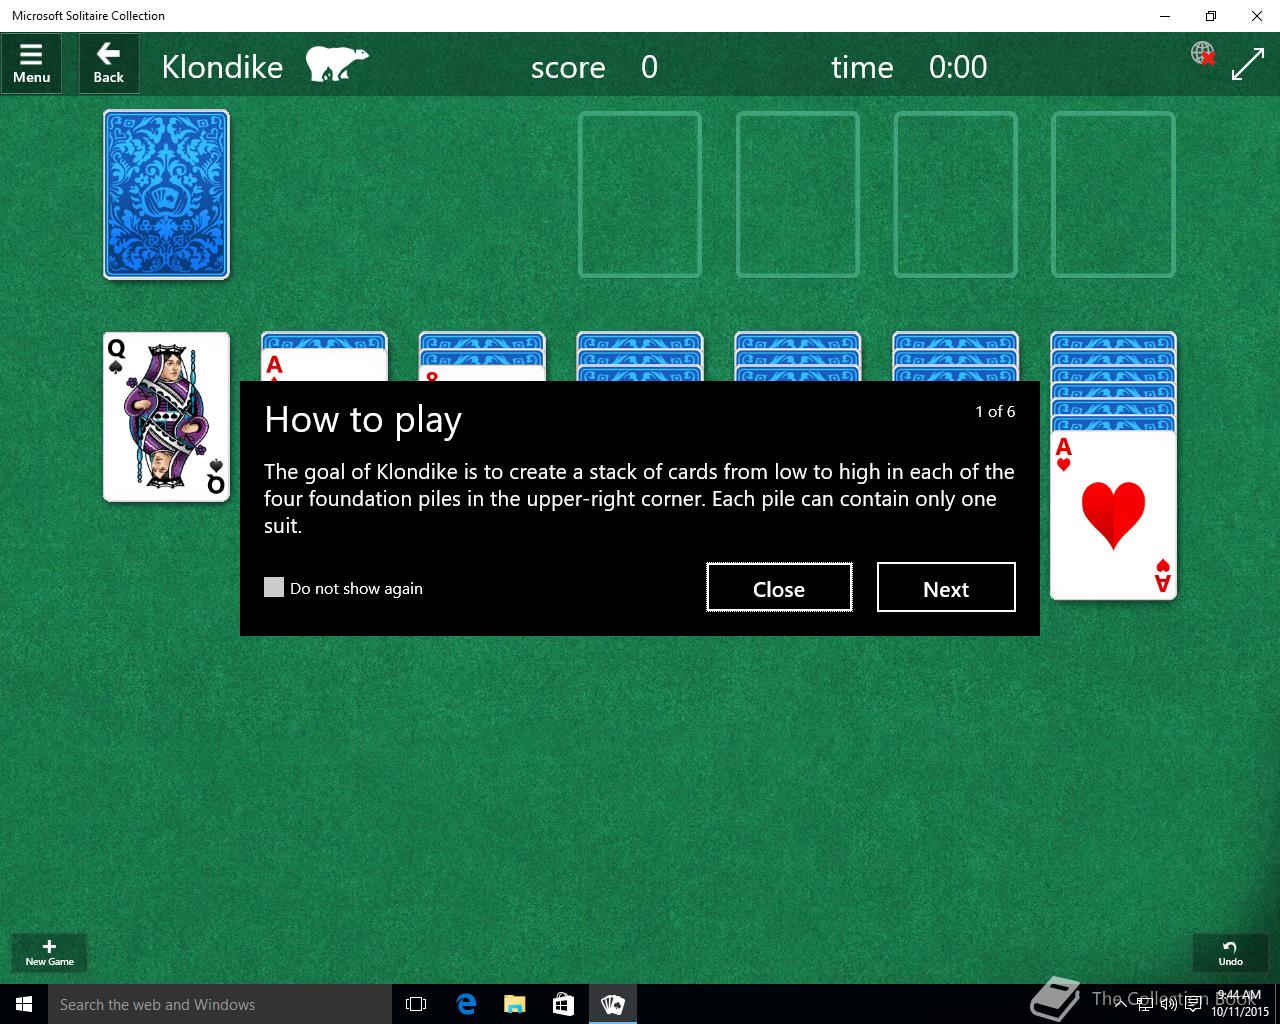The image size is (1280, 1024).
Task: Select the Queen of Spades card
Action: point(166,417)
